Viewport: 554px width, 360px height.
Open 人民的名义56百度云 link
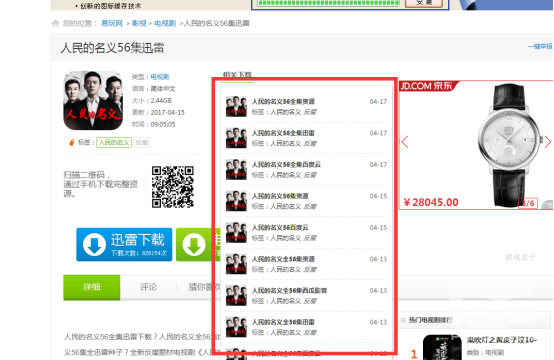click(280, 227)
